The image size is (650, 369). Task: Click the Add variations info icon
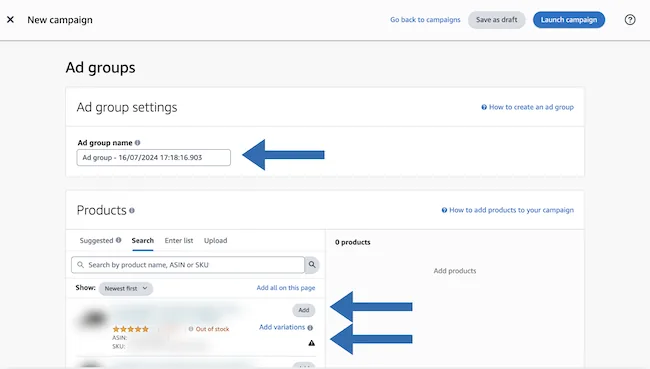coord(310,328)
